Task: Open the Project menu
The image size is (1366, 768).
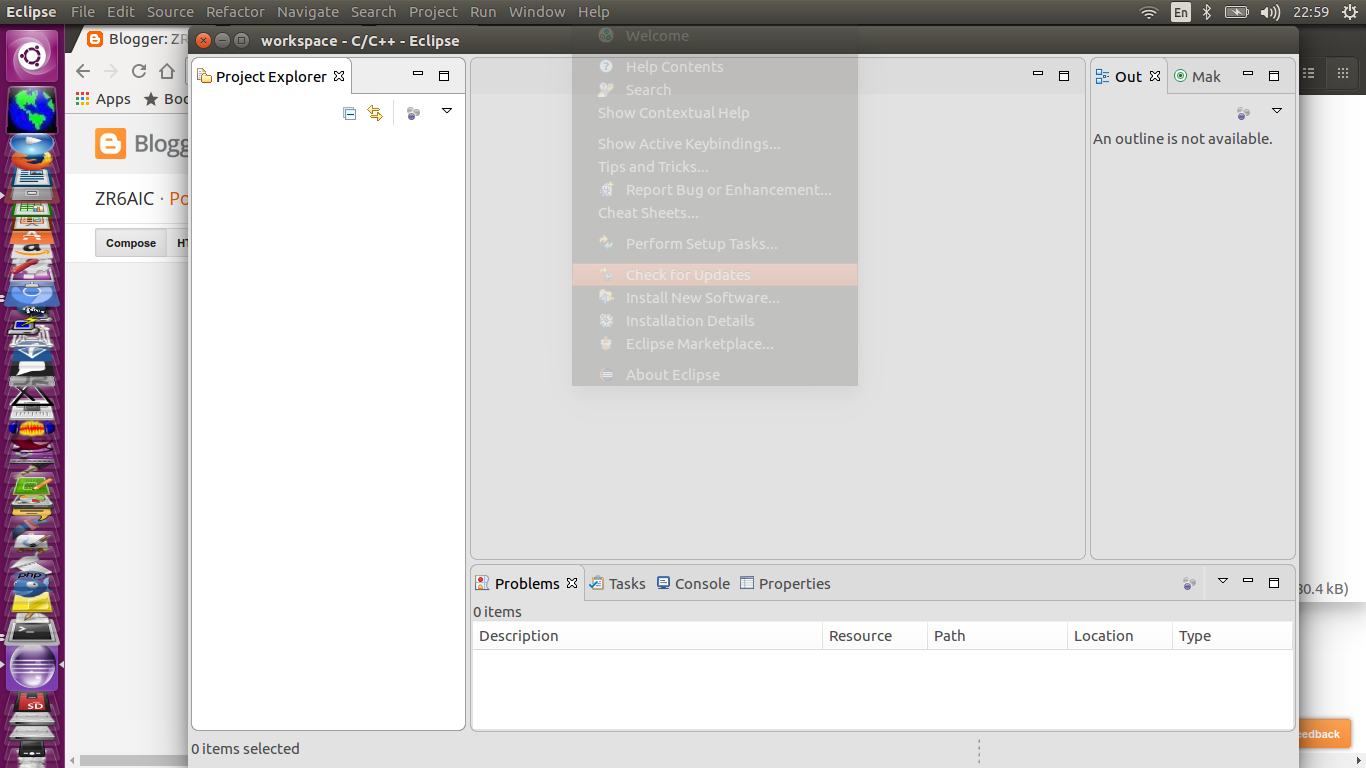Action: 433,12
